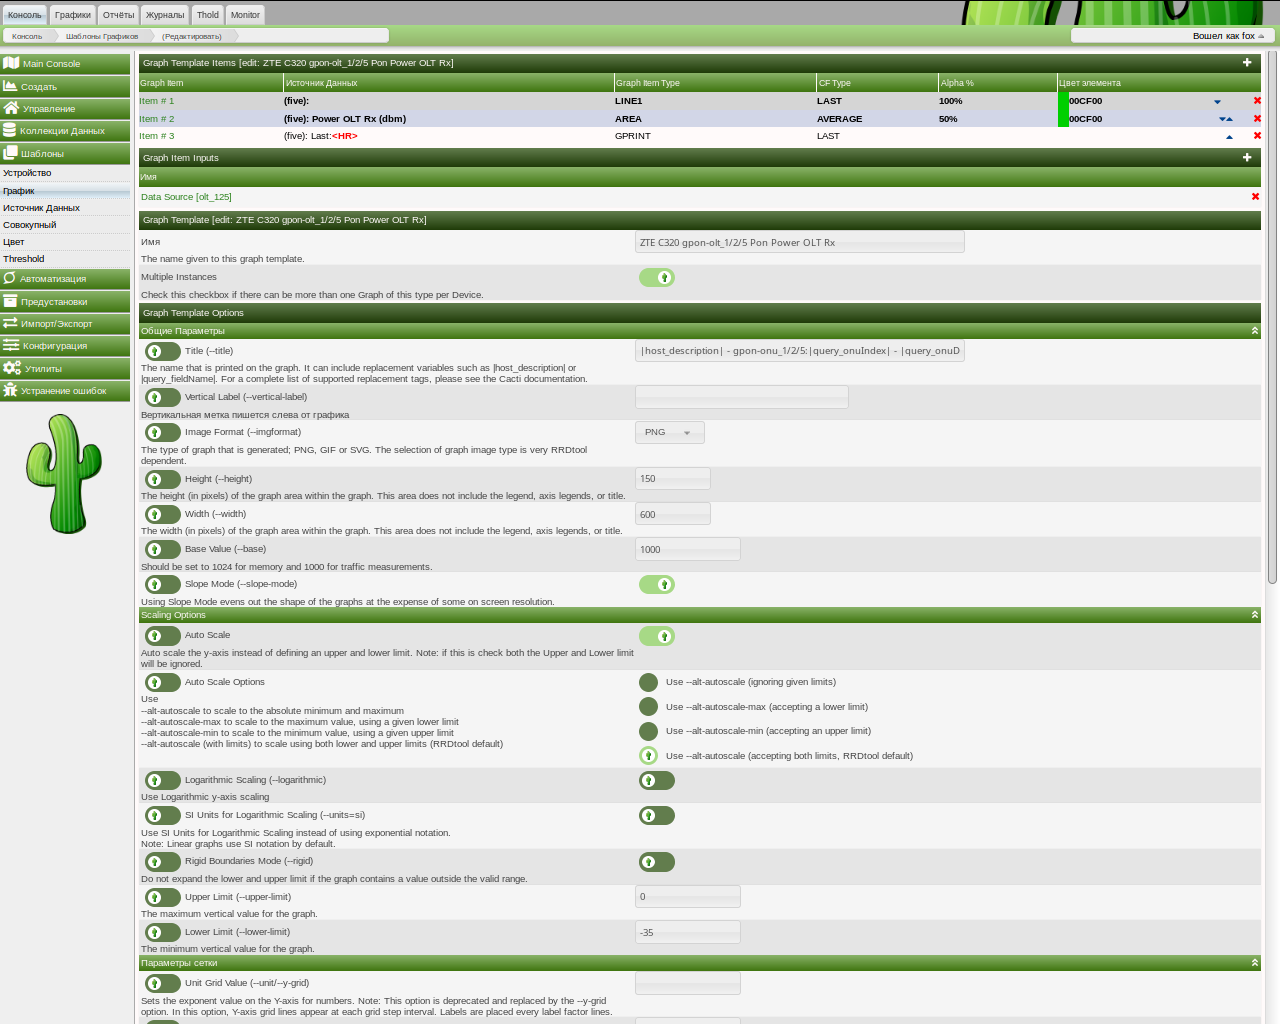
Task: Select Use --alt-autoscale (ignoring given limits) radio
Action: point(648,682)
